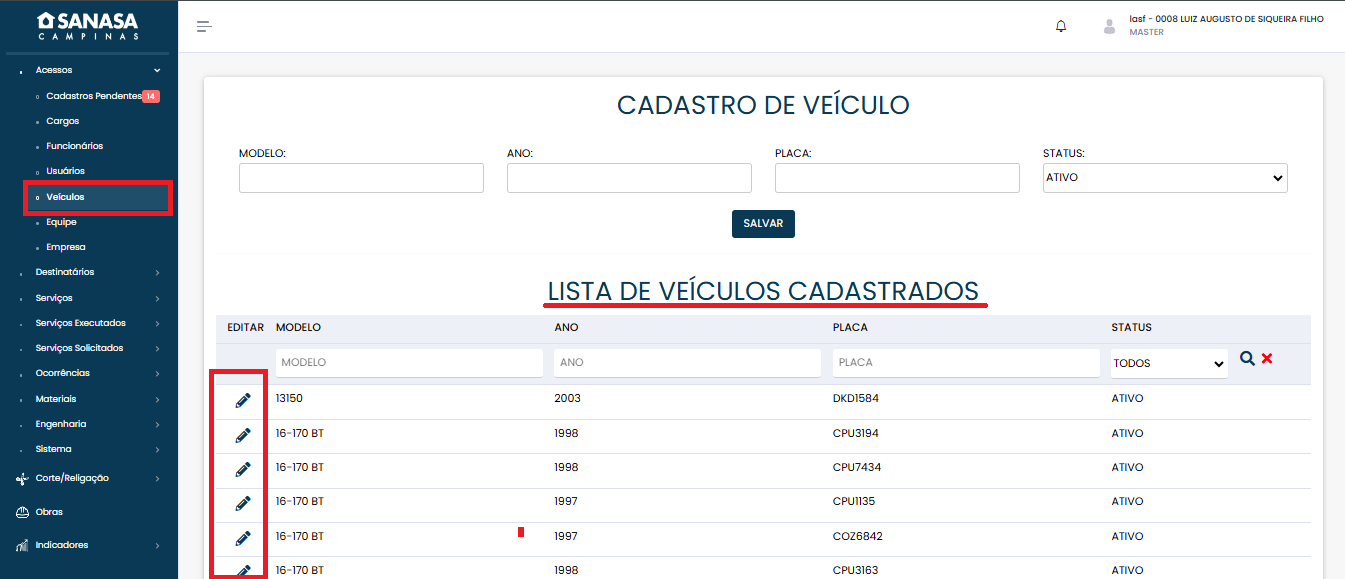Toggle the hamburger sidebar menu icon
The height and width of the screenshot is (579, 1345).
(204, 26)
